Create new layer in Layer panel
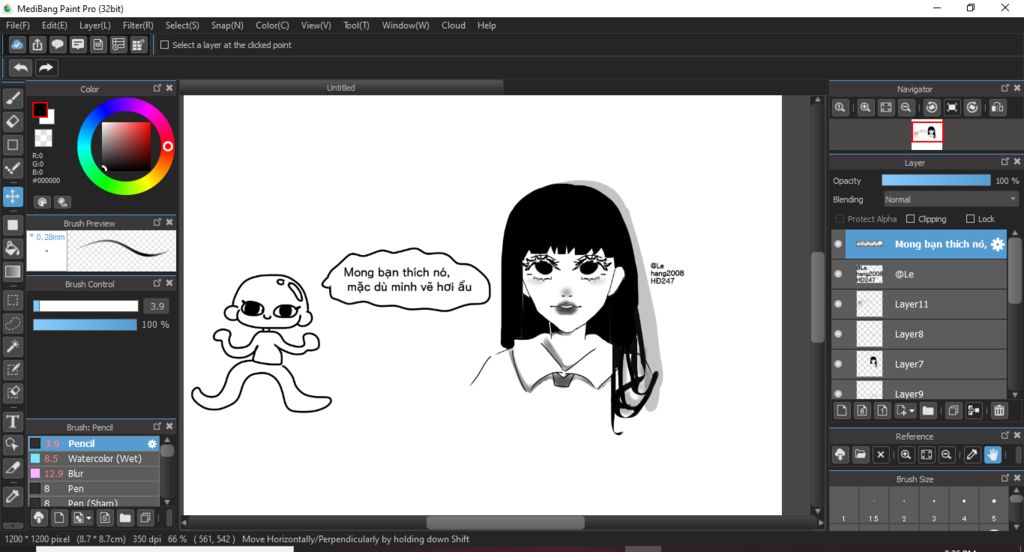Screen dimensions: 1024x552 point(842,410)
